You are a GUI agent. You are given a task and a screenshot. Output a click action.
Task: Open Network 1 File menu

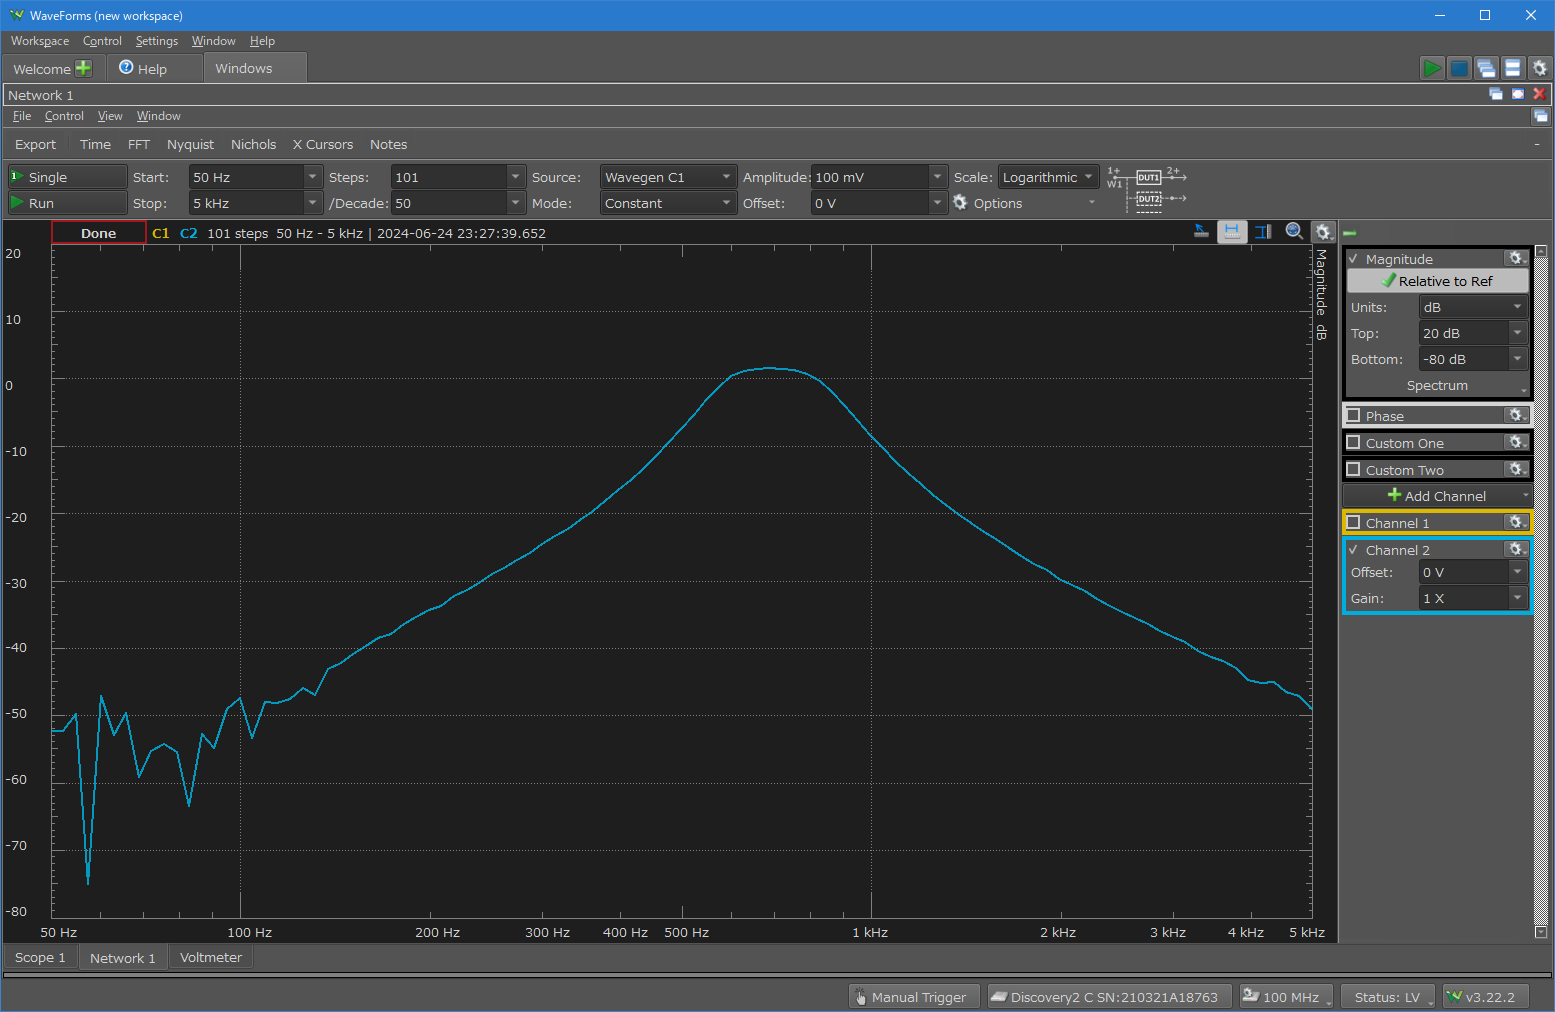(x=22, y=116)
